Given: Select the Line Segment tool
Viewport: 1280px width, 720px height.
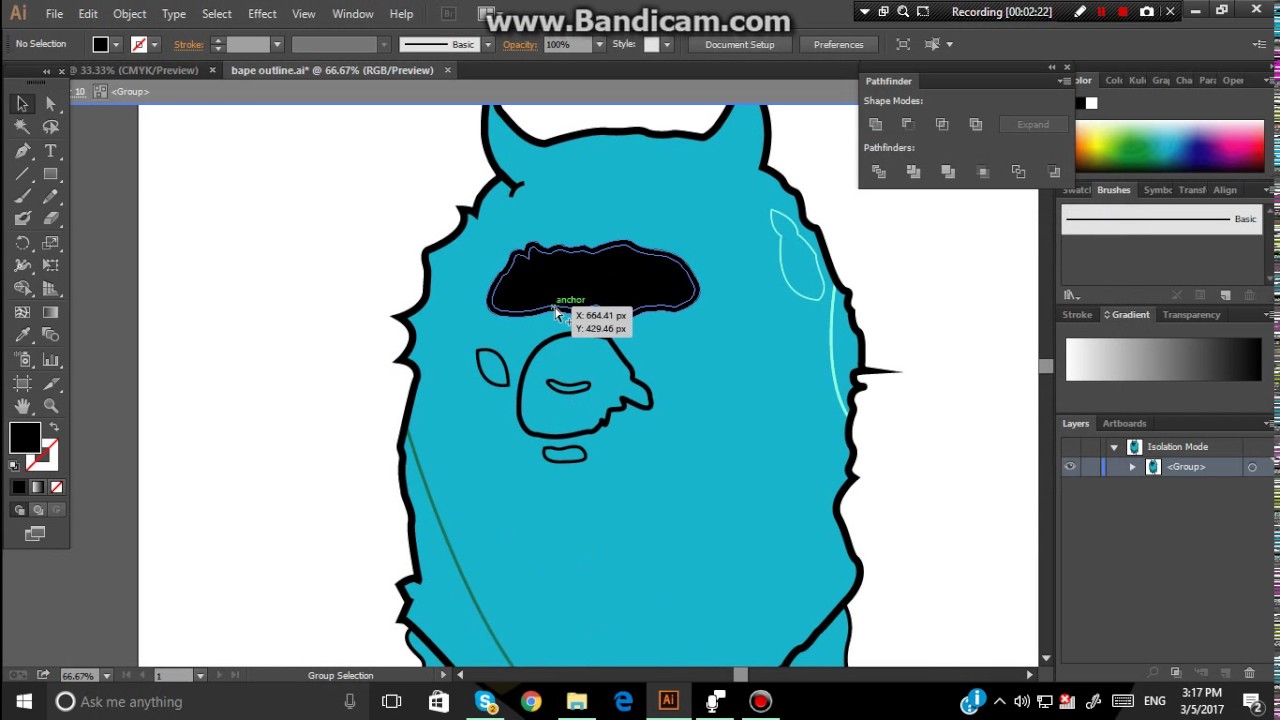Looking at the screenshot, I should (x=22, y=174).
